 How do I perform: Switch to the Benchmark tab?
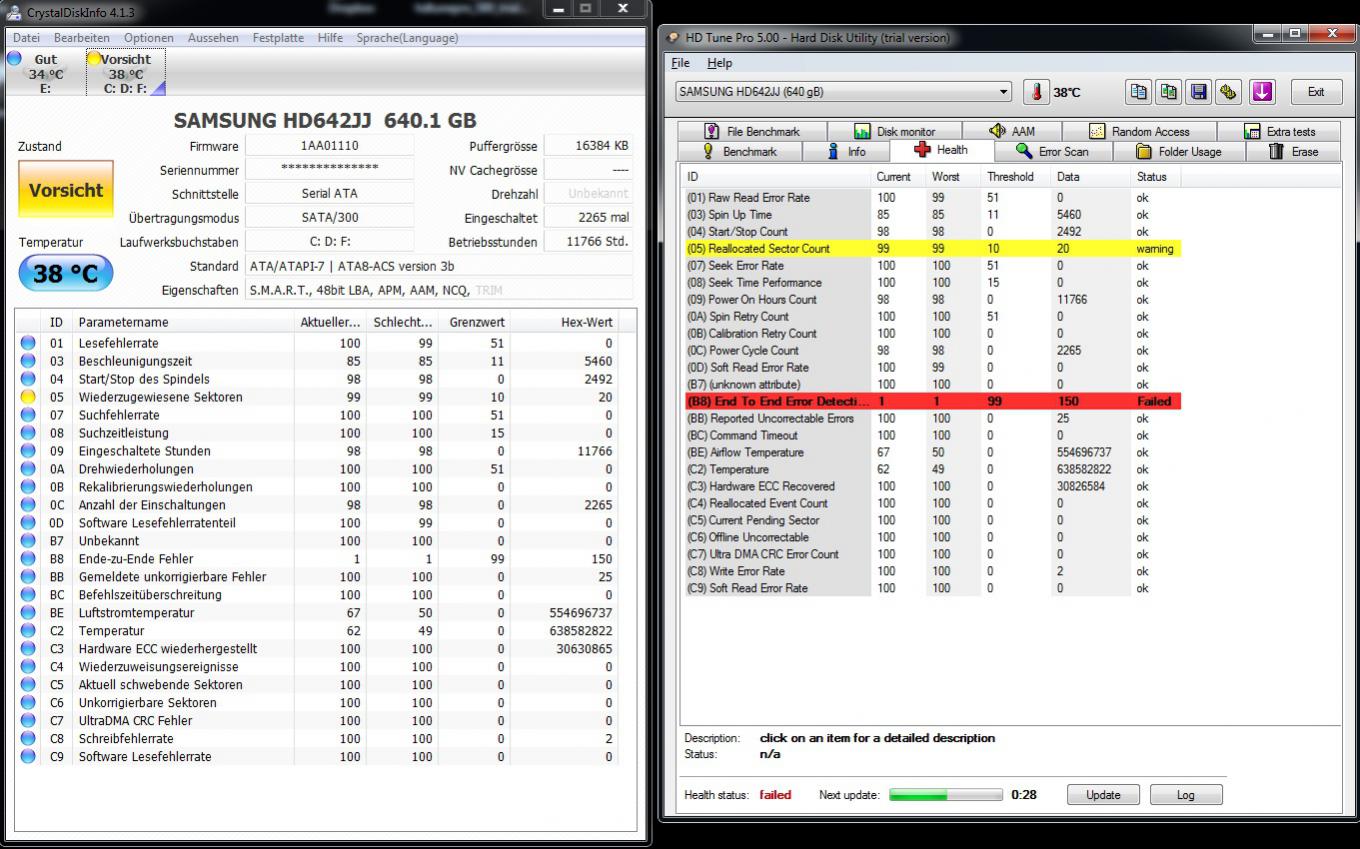click(739, 152)
